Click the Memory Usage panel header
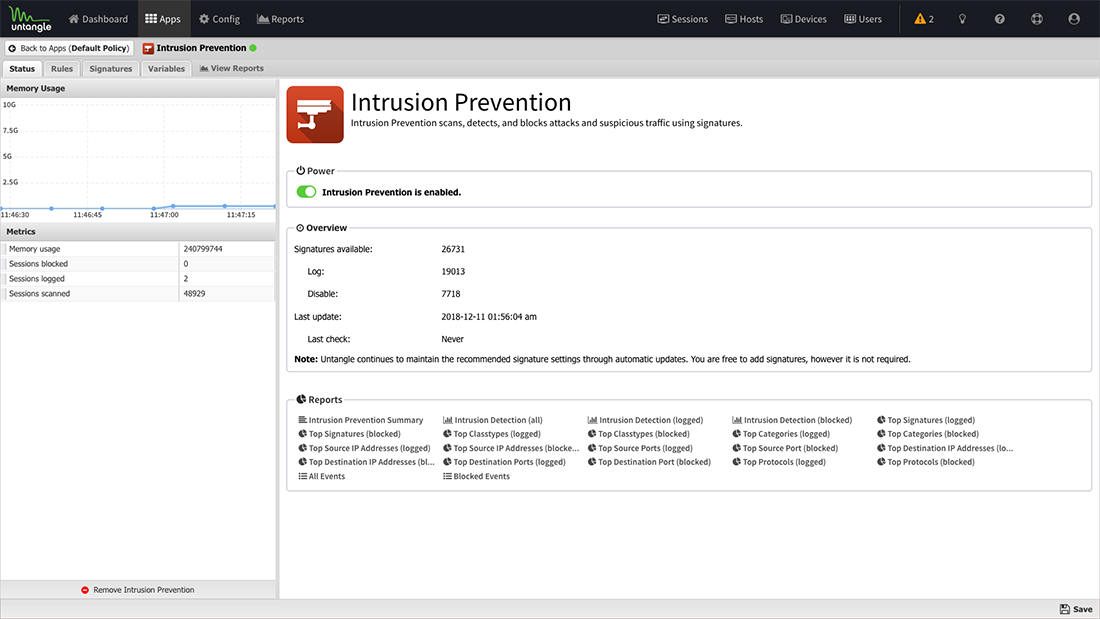 pyautogui.click(x=138, y=88)
